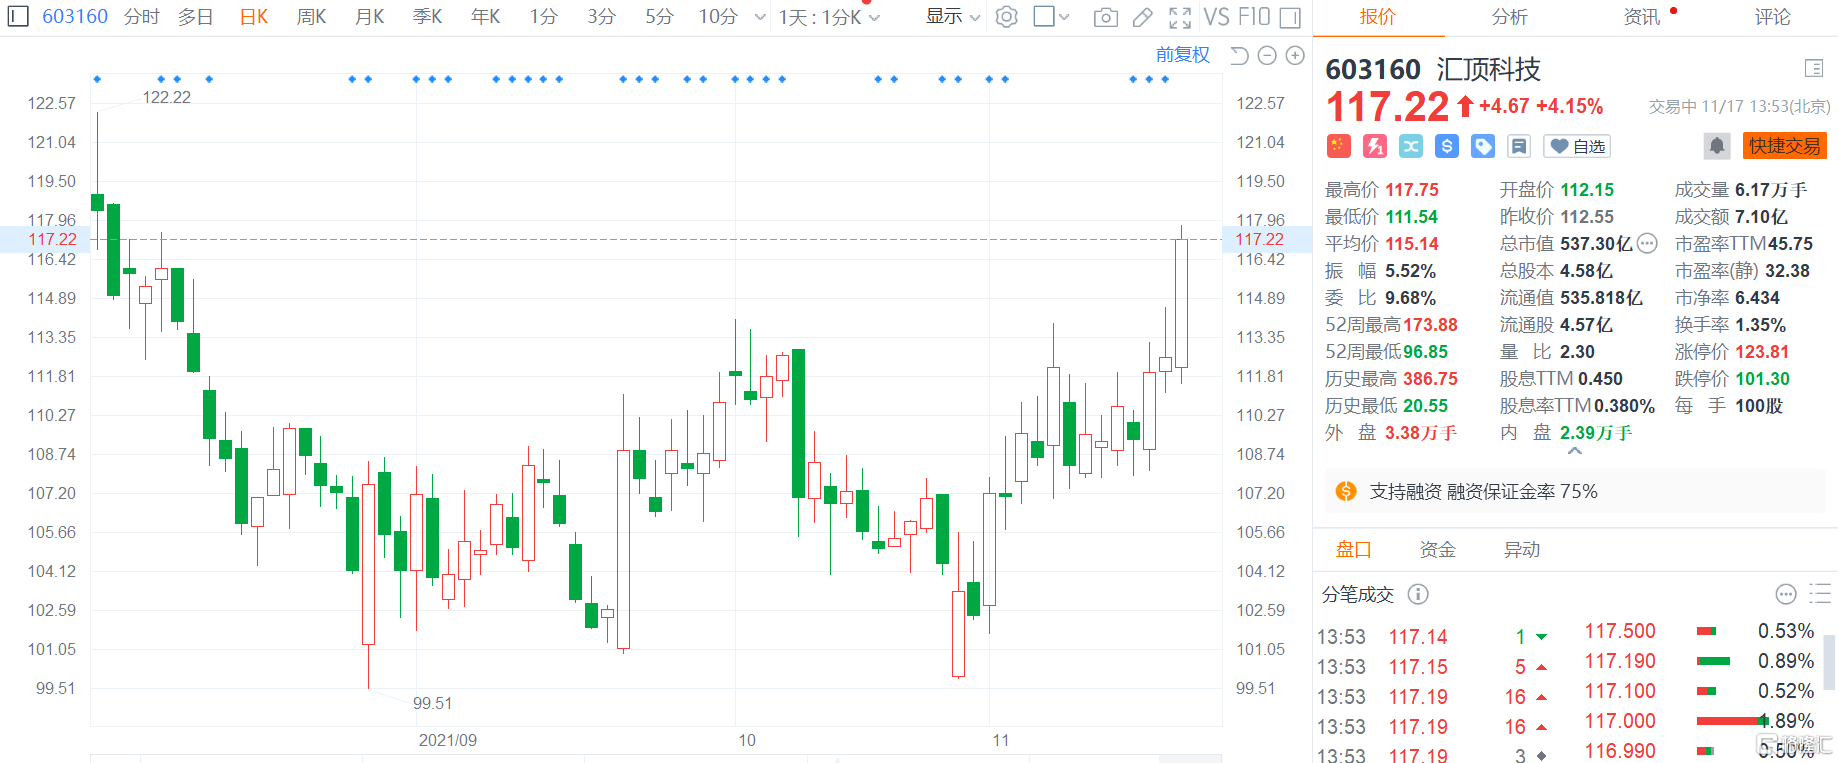Select 月K monthly candlestick
Screen dimensions: 1839x763
point(370,17)
